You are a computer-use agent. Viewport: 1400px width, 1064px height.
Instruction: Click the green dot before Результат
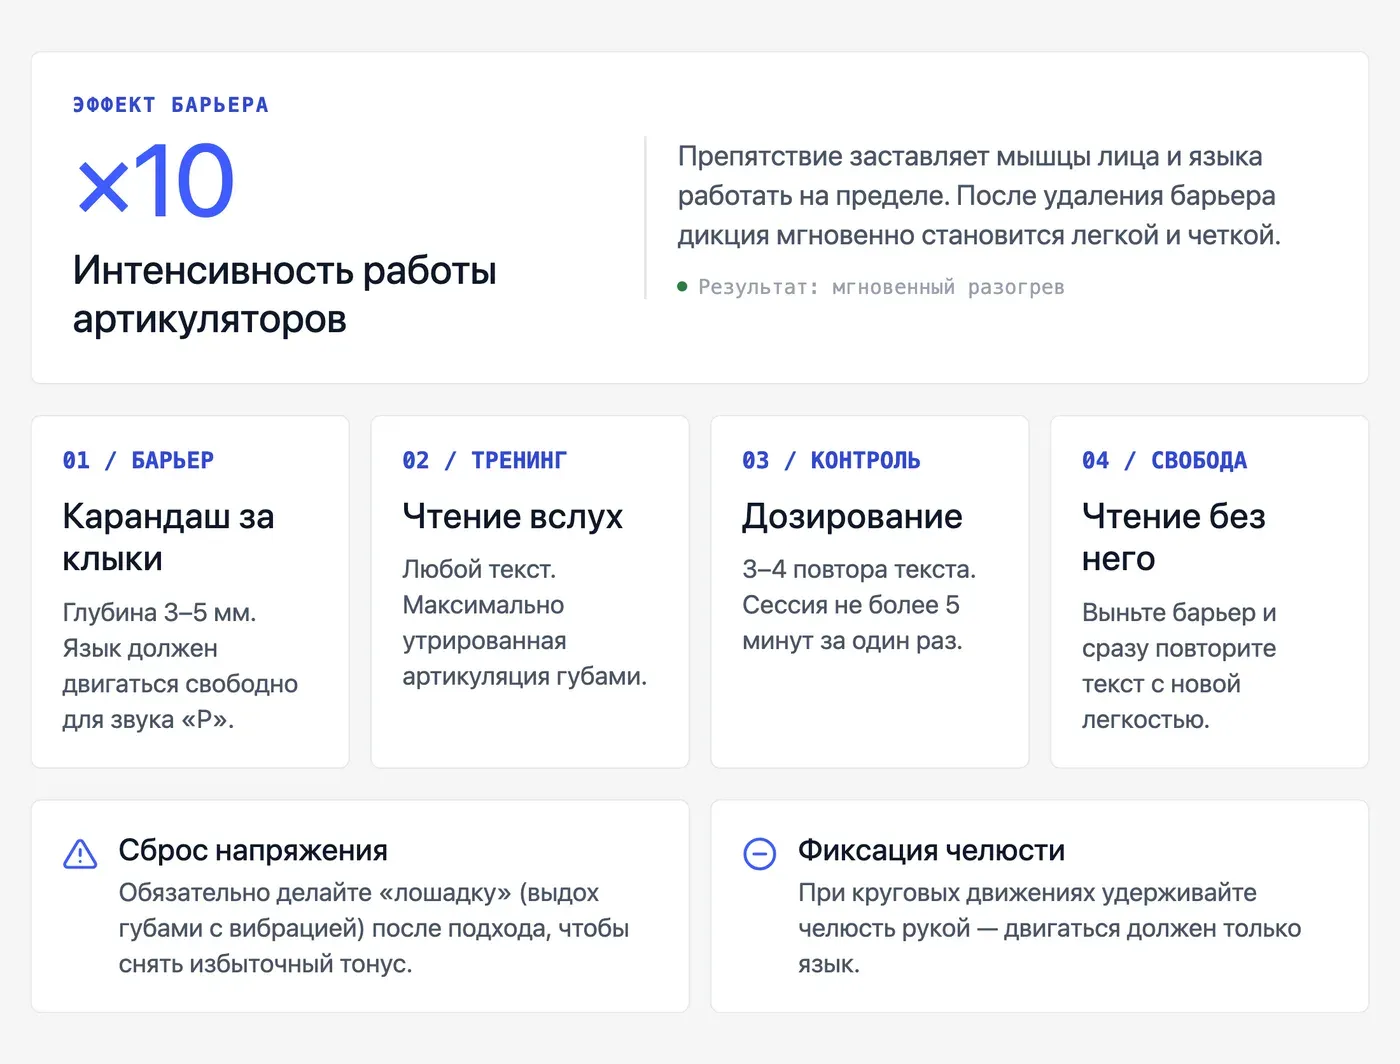682,287
